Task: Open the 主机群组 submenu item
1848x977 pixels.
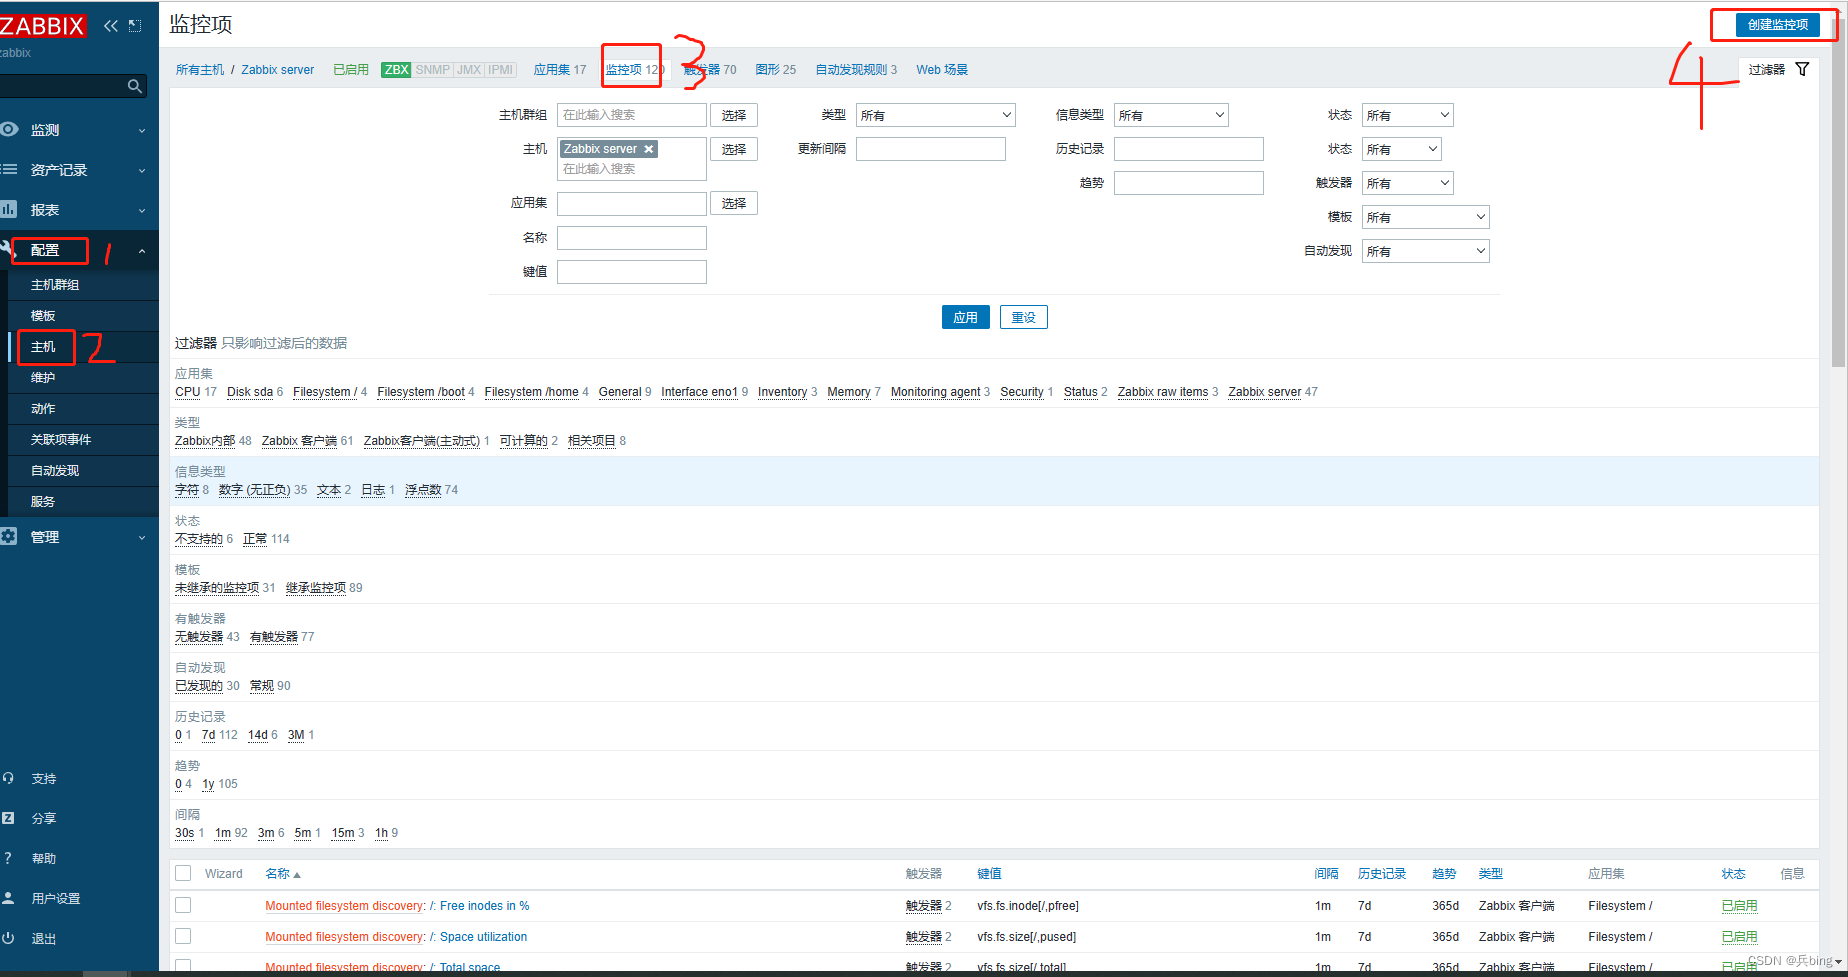Action: click(55, 285)
